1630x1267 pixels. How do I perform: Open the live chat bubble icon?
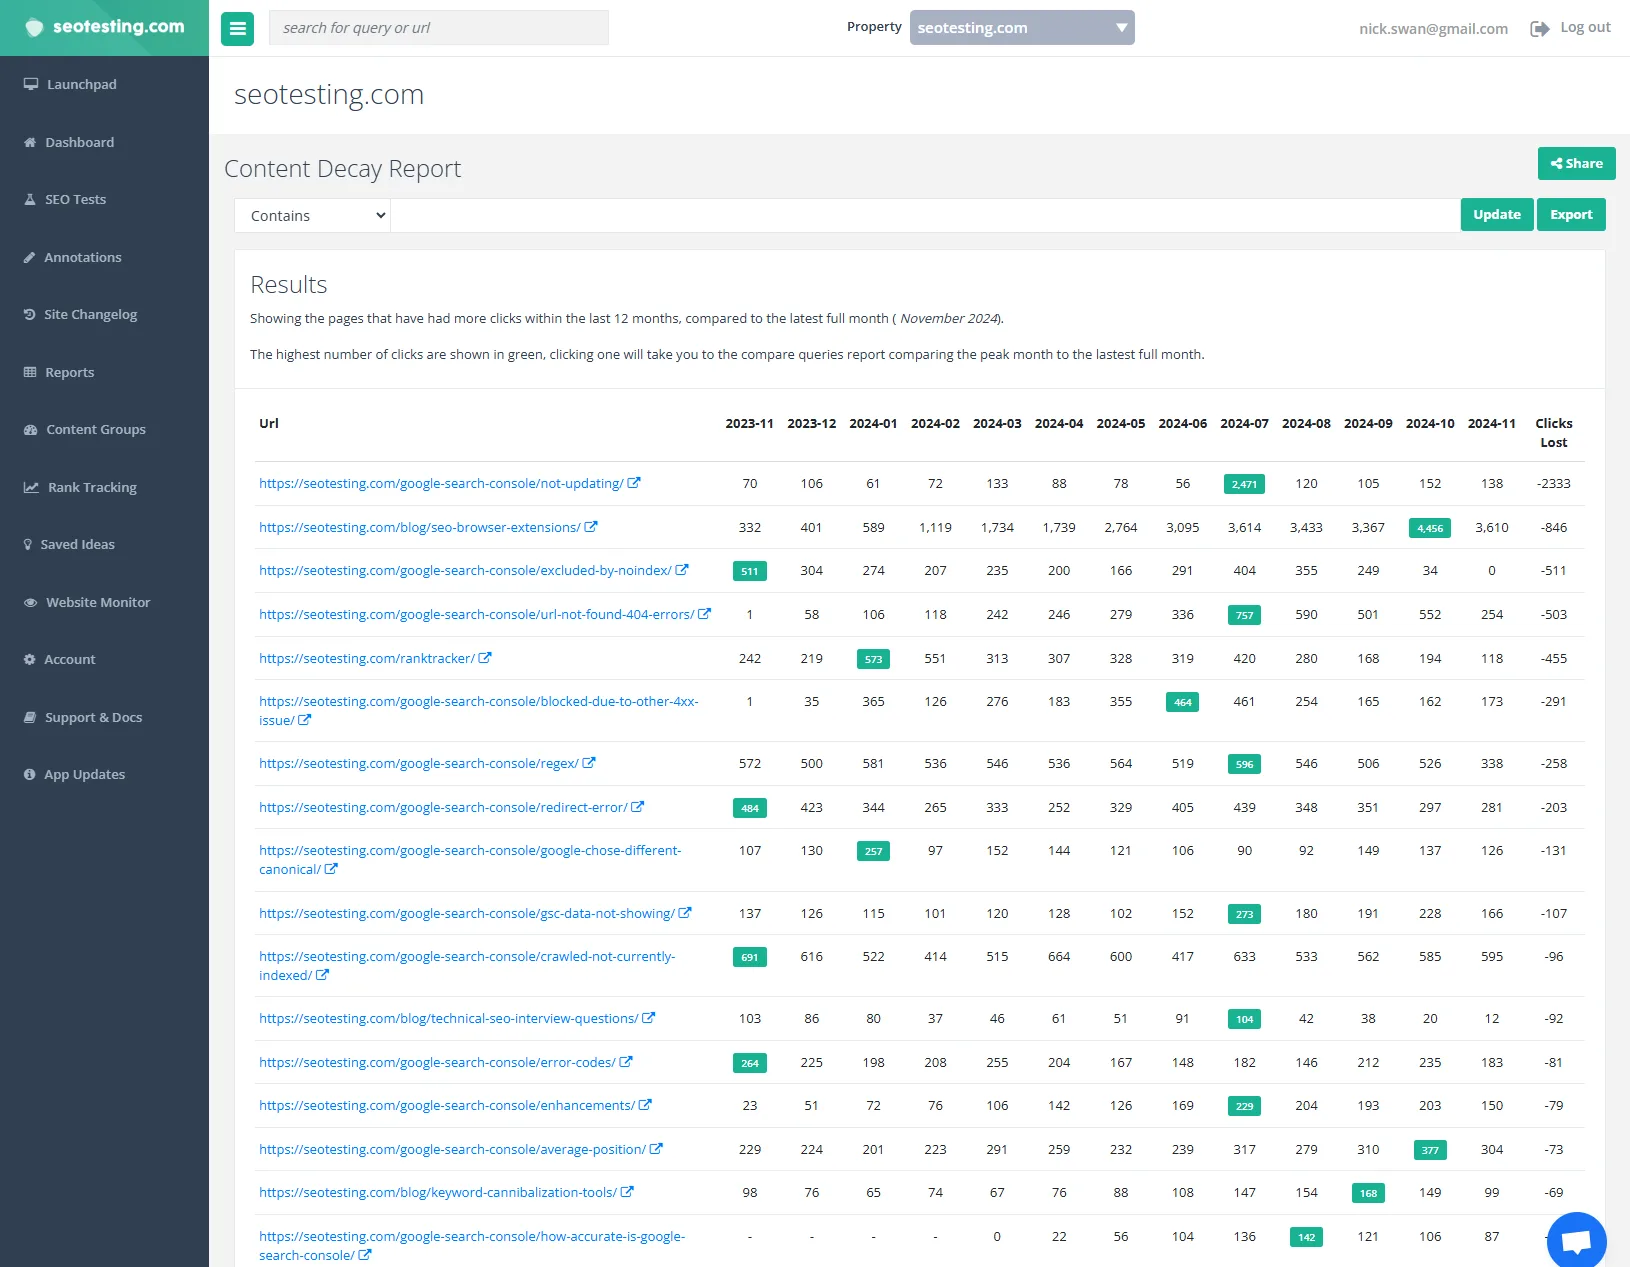click(x=1576, y=1241)
